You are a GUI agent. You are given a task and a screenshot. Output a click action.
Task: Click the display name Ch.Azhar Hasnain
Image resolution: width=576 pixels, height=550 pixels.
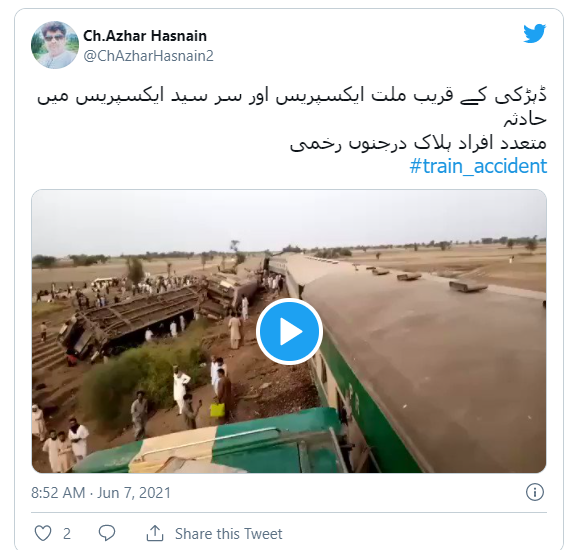click(x=145, y=36)
